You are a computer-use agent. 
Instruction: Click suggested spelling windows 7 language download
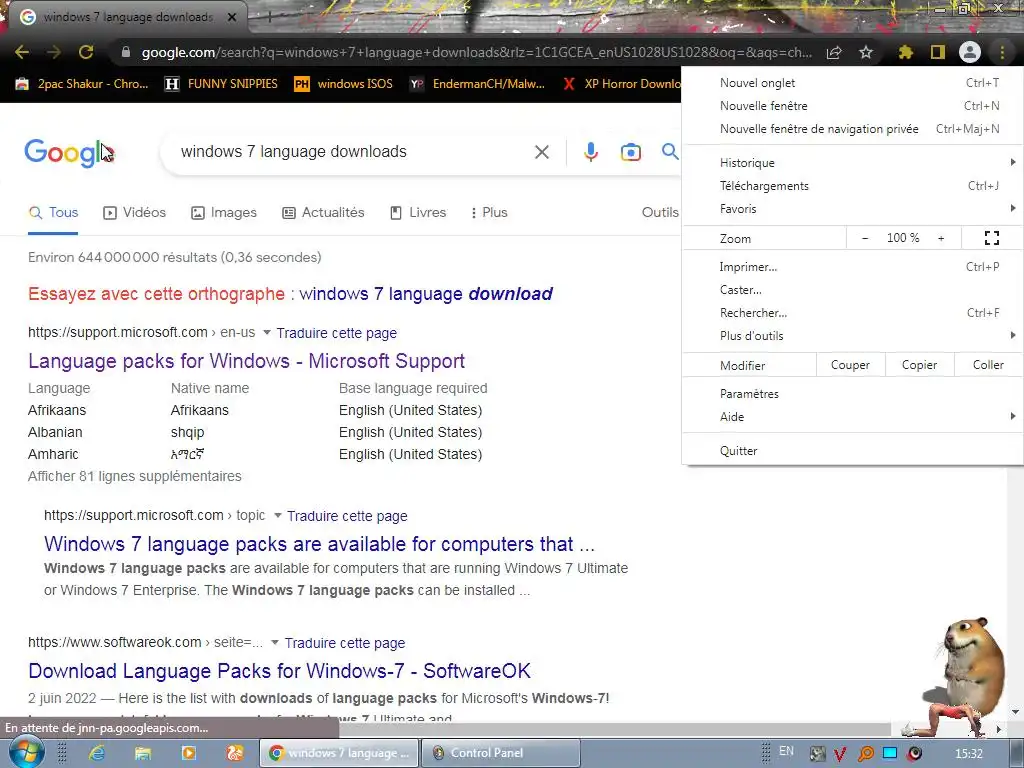[426, 294]
